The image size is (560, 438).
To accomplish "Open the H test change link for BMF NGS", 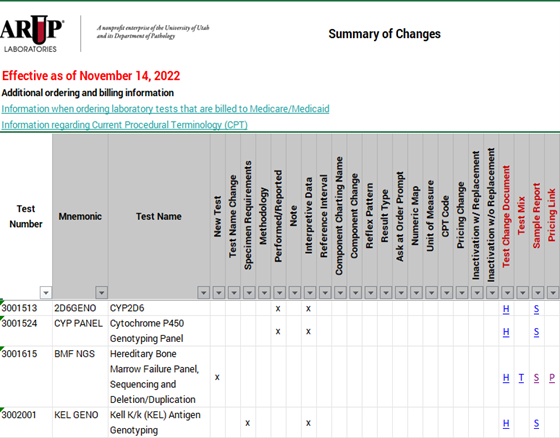I will pyautogui.click(x=506, y=377).
